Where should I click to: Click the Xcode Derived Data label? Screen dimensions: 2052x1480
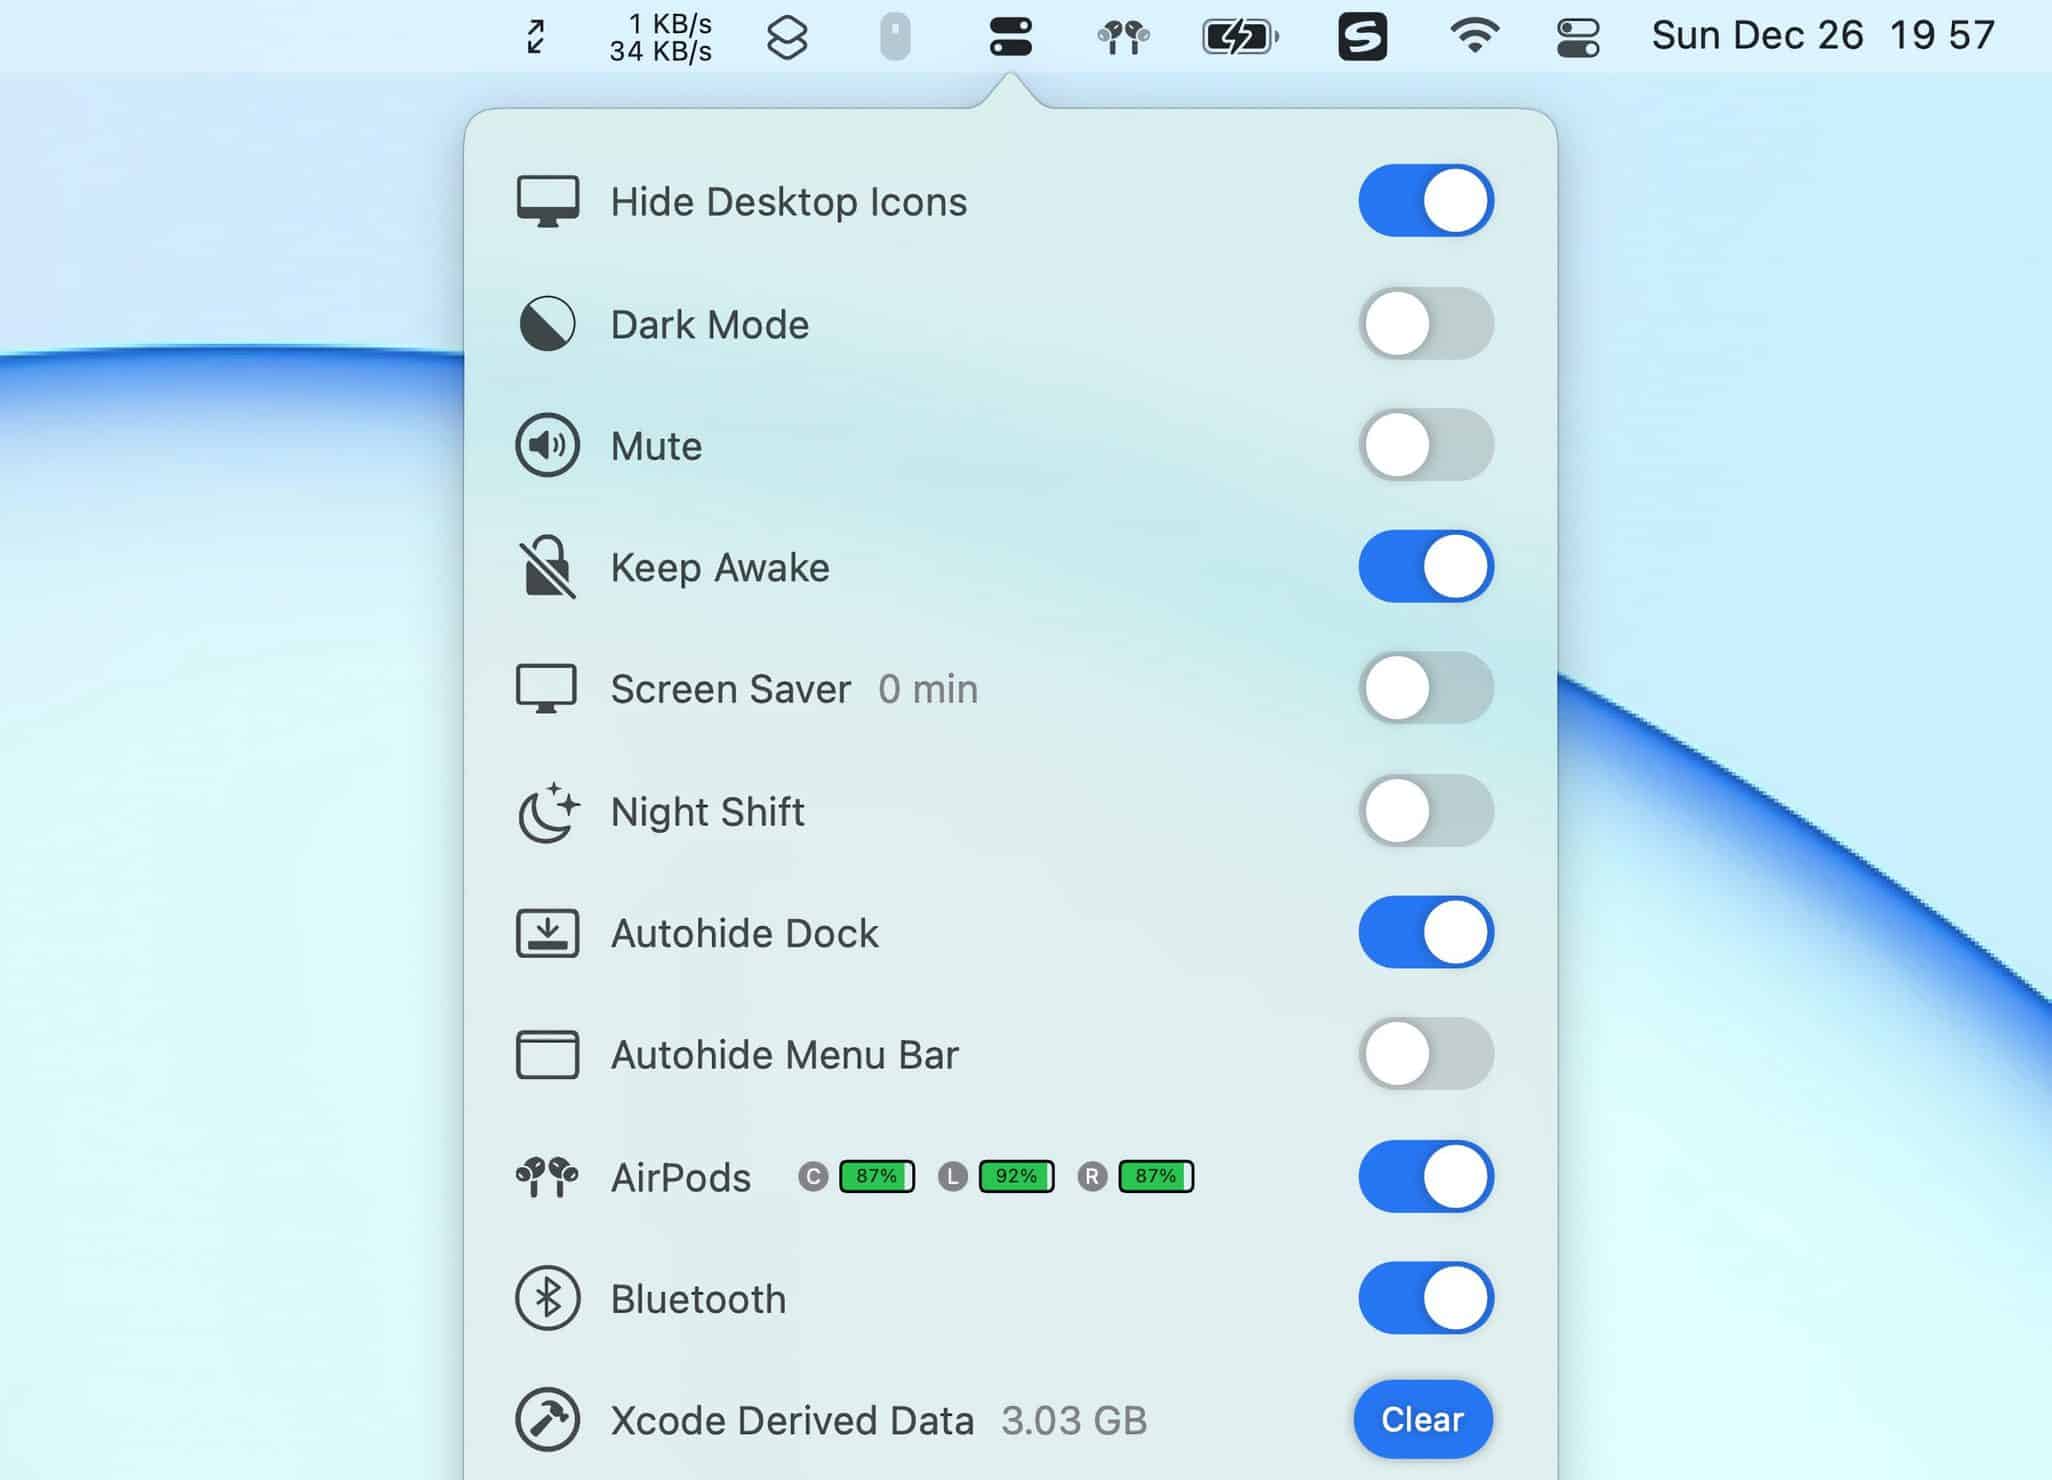[x=792, y=1420]
